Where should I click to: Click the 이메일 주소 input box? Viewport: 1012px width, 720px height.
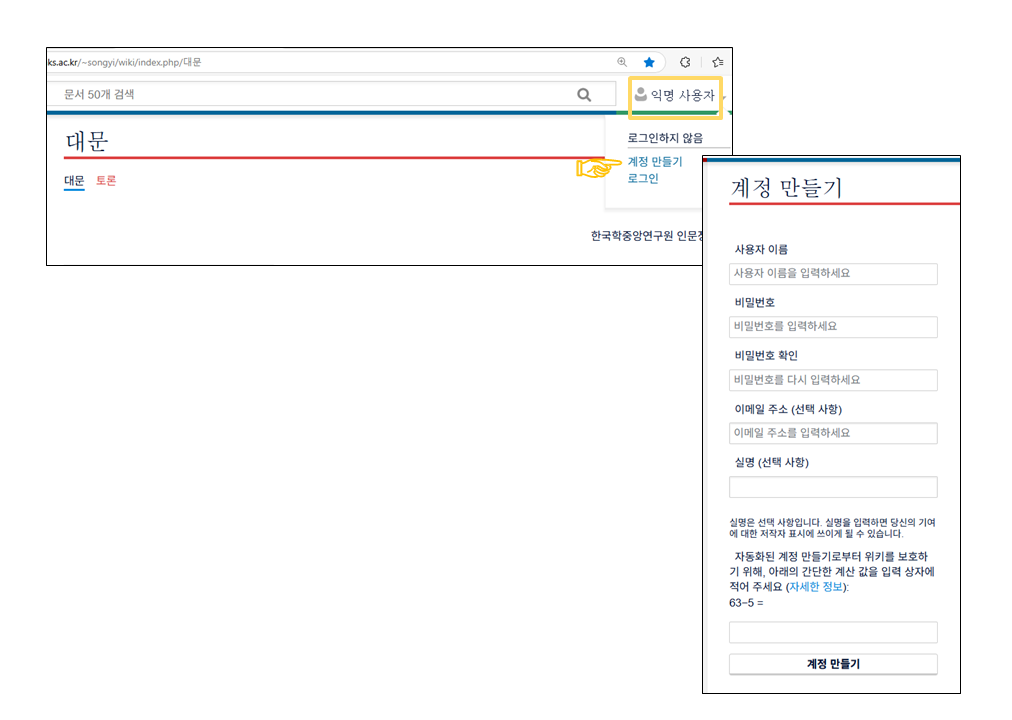tap(833, 433)
